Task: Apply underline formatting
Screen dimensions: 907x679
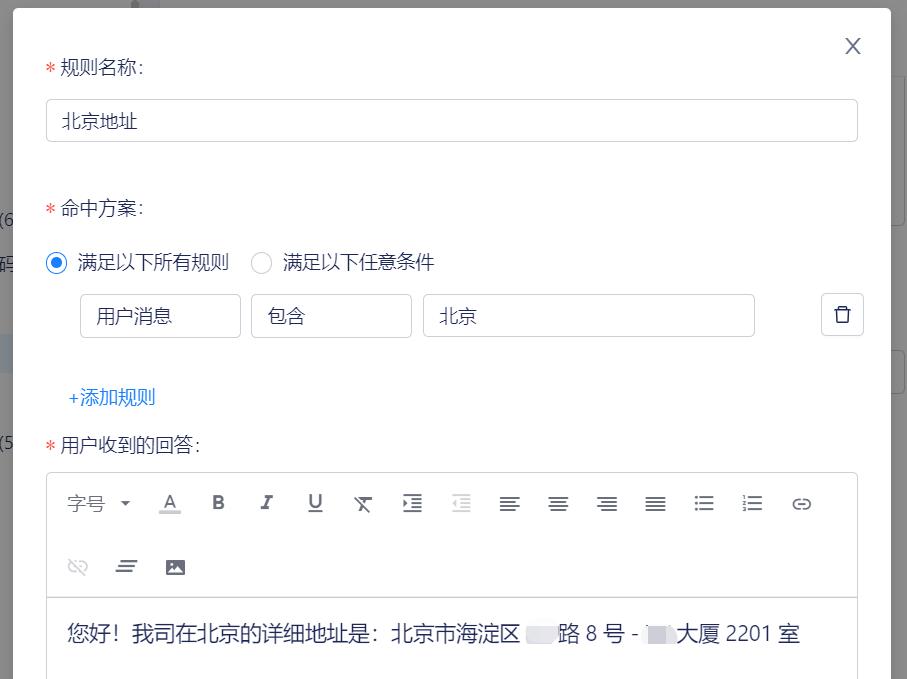Action: (x=314, y=503)
